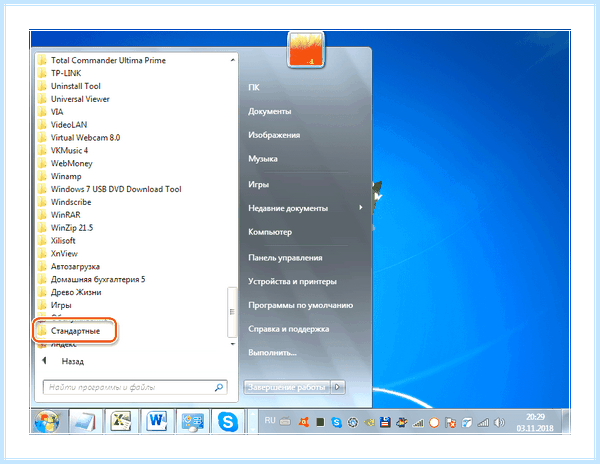Expand the shutdown options arrow

[x=338, y=387]
